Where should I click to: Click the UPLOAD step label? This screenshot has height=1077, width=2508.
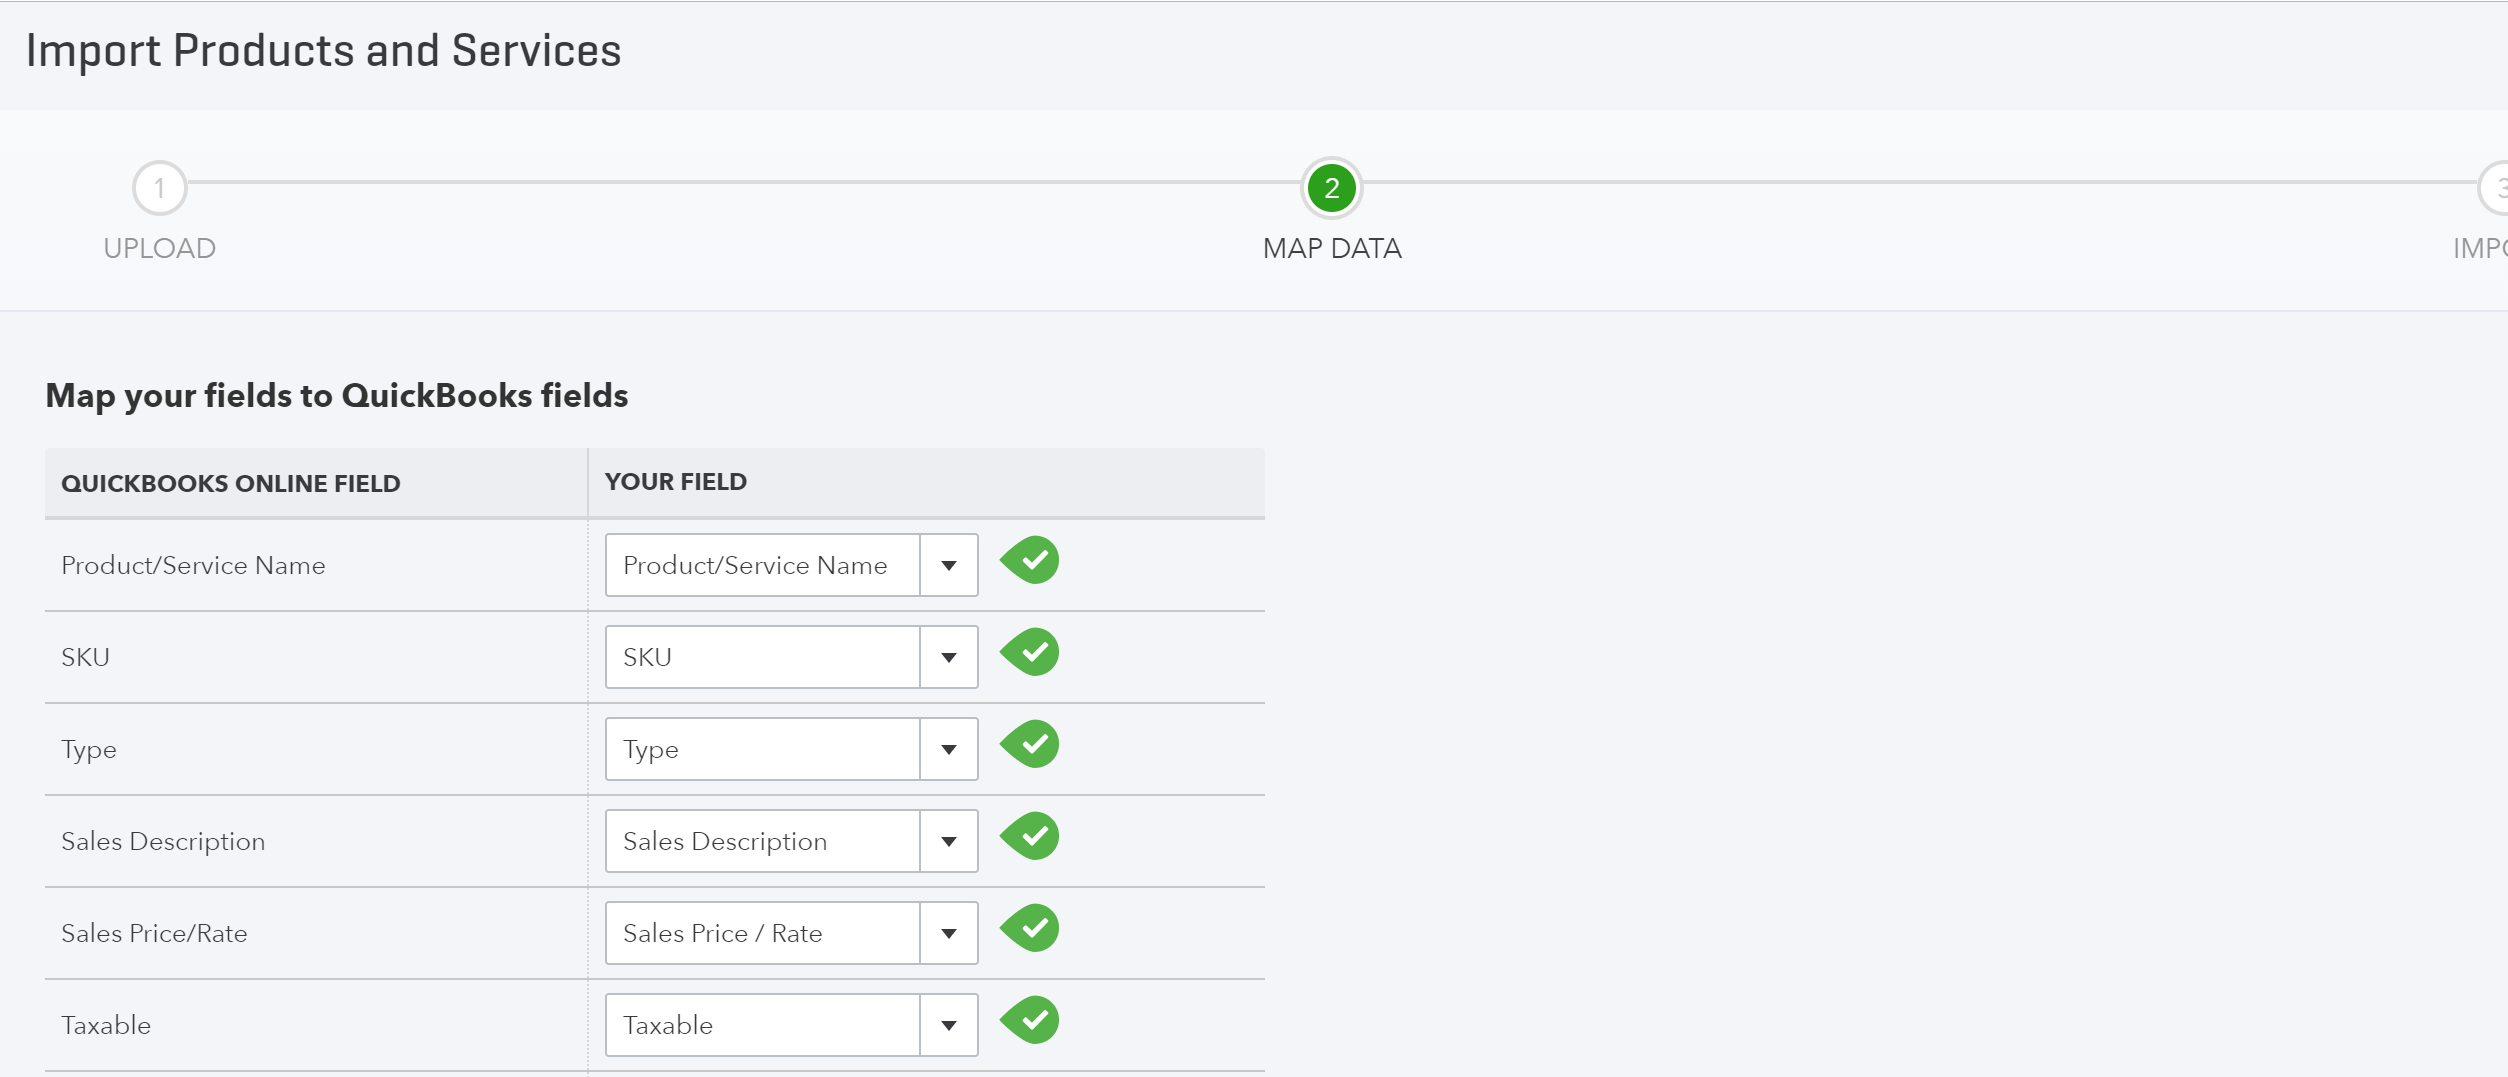click(160, 248)
